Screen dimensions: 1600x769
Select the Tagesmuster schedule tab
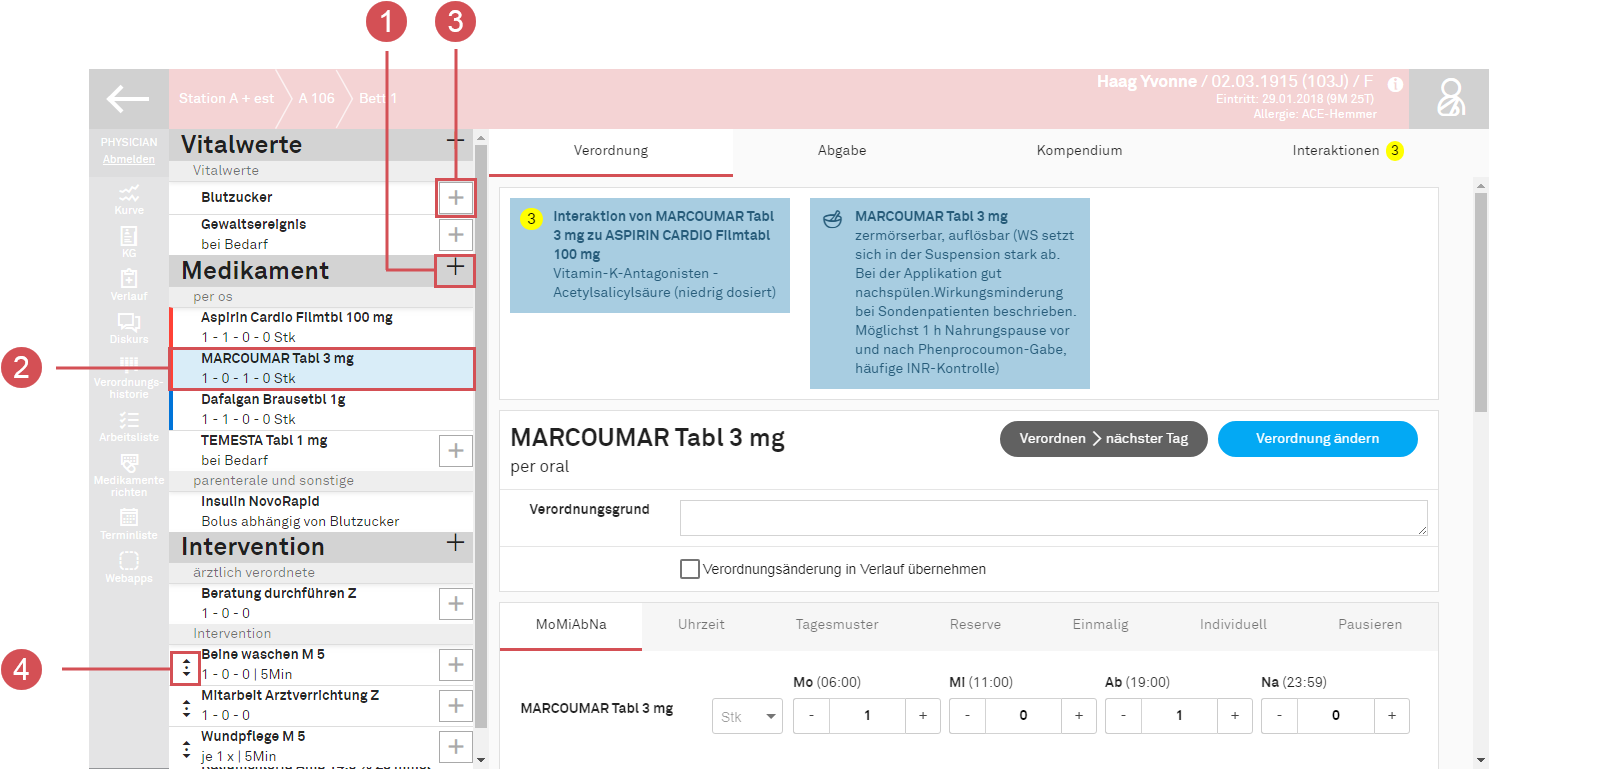837,625
